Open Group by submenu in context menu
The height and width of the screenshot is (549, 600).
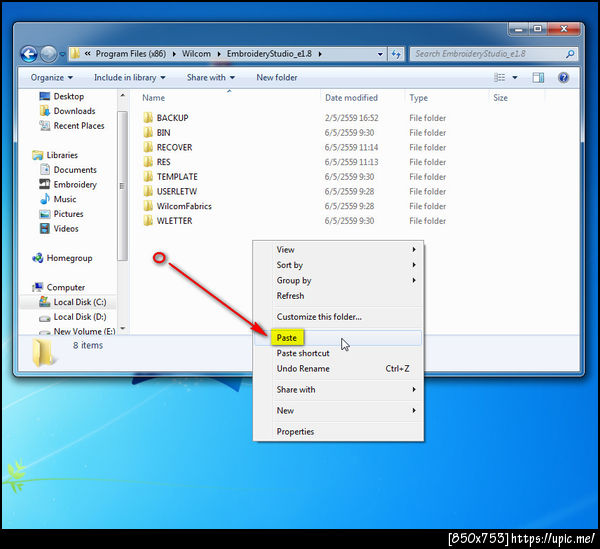338,280
